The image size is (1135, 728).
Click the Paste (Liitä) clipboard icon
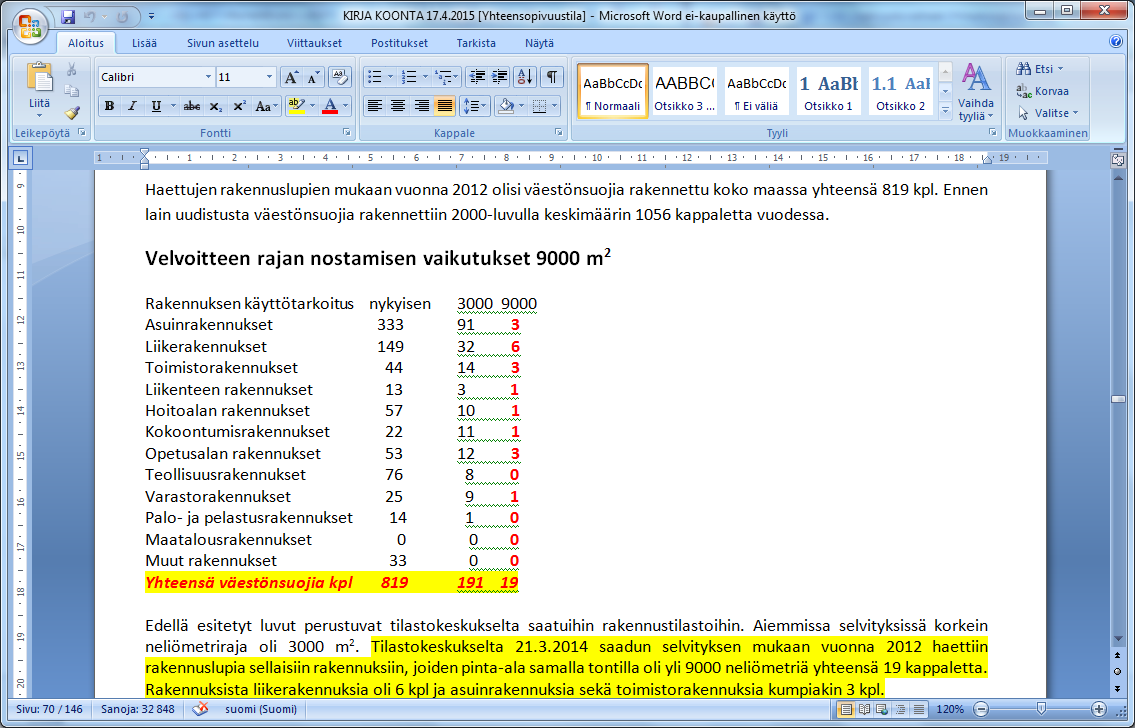(x=39, y=78)
